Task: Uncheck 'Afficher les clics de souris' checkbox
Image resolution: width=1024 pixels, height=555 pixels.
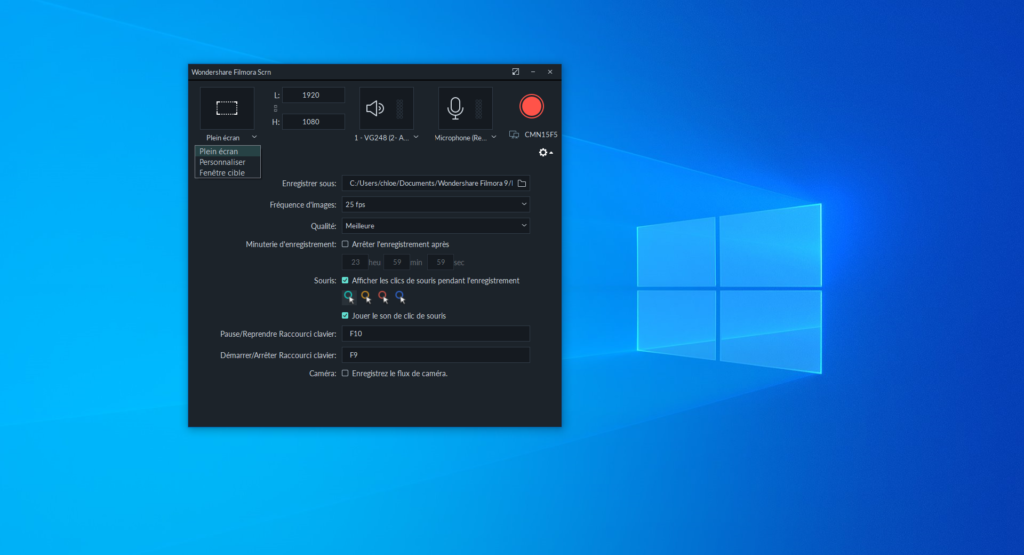Action: tap(345, 281)
